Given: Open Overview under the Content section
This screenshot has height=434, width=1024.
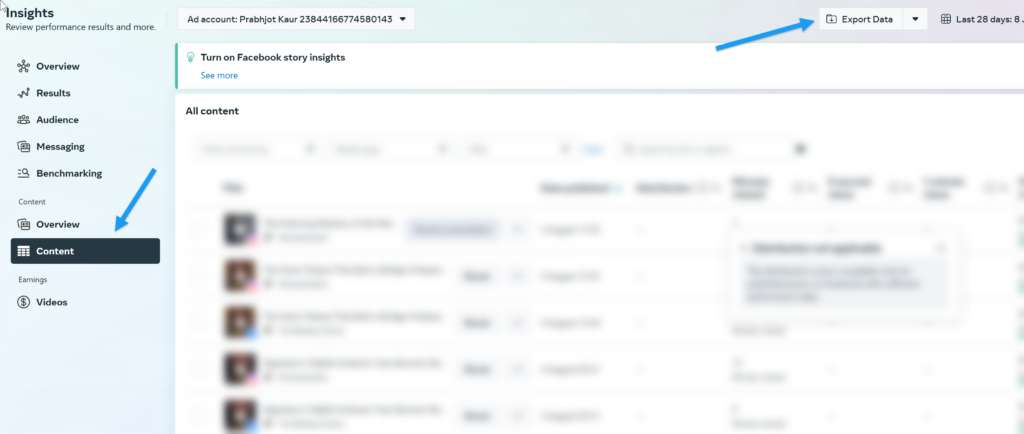Looking at the screenshot, I should click(x=57, y=224).
